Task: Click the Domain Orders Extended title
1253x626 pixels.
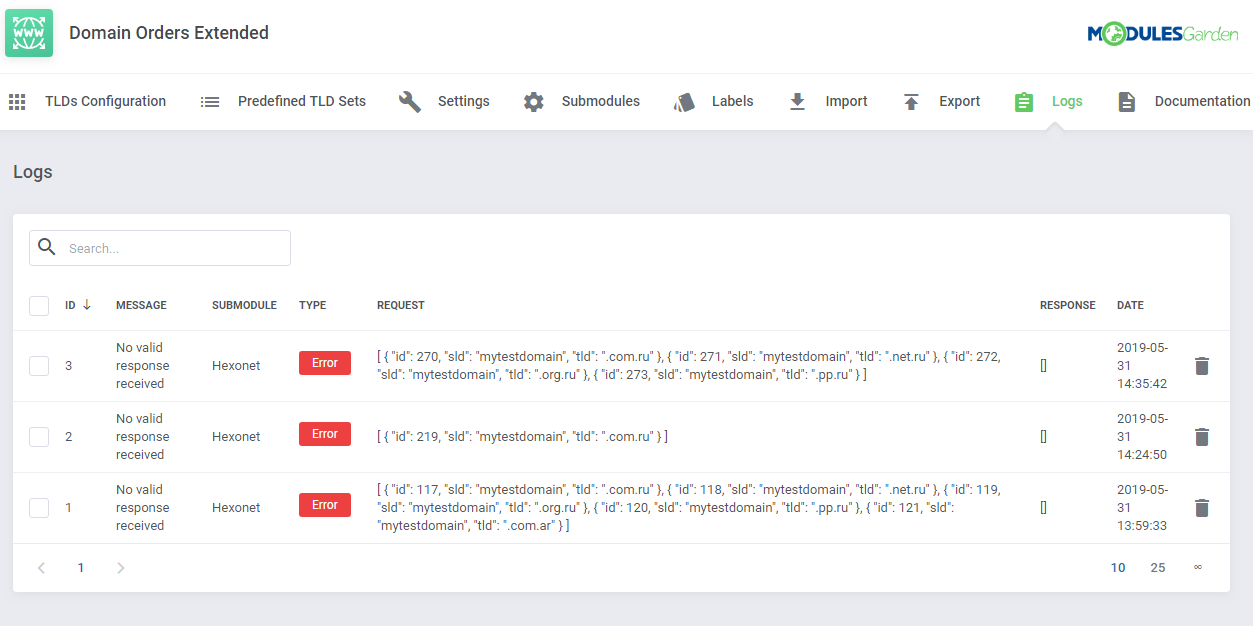Action: click(x=169, y=33)
